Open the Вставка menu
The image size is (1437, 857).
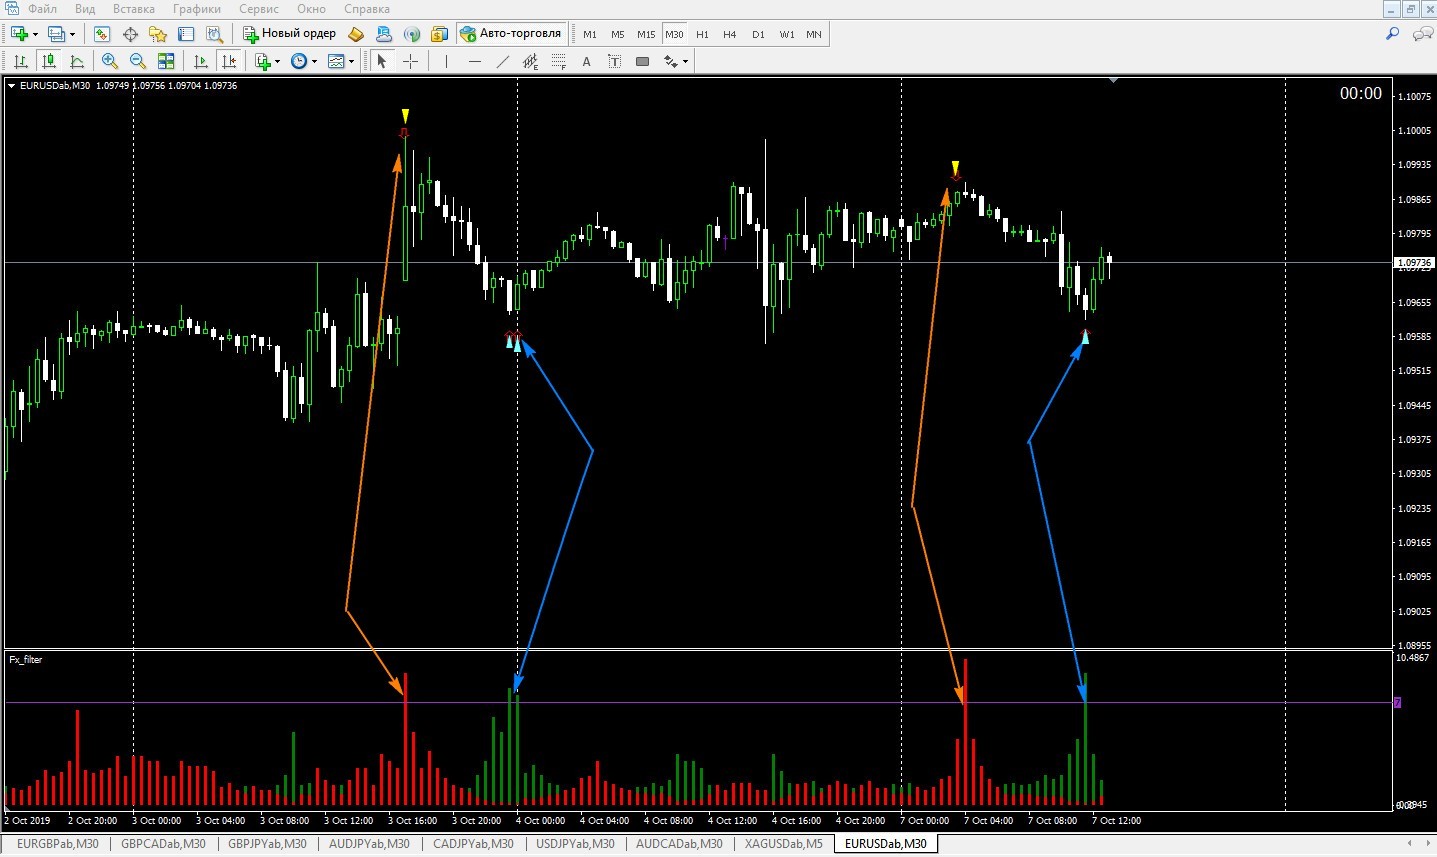[x=134, y=9]
